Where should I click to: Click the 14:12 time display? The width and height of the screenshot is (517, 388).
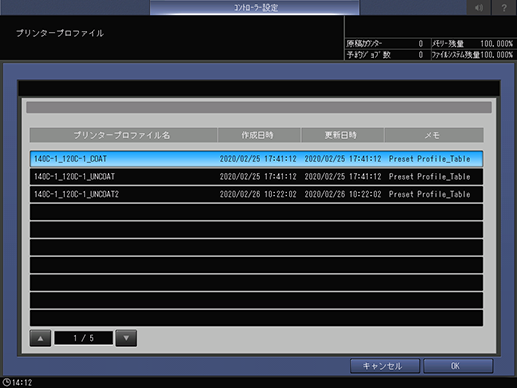click(22, 383)
